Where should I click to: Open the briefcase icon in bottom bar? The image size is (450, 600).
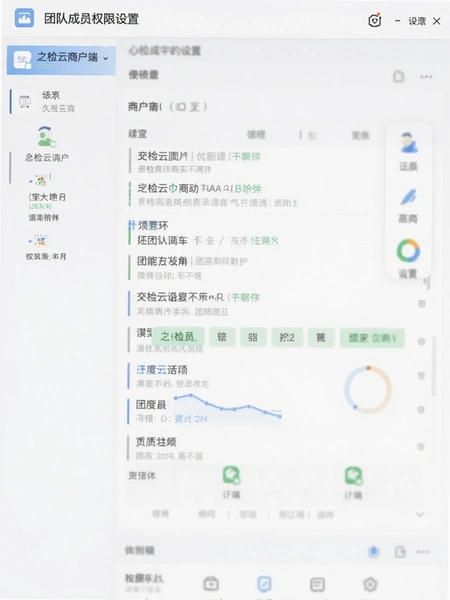[x=211, y=584]
